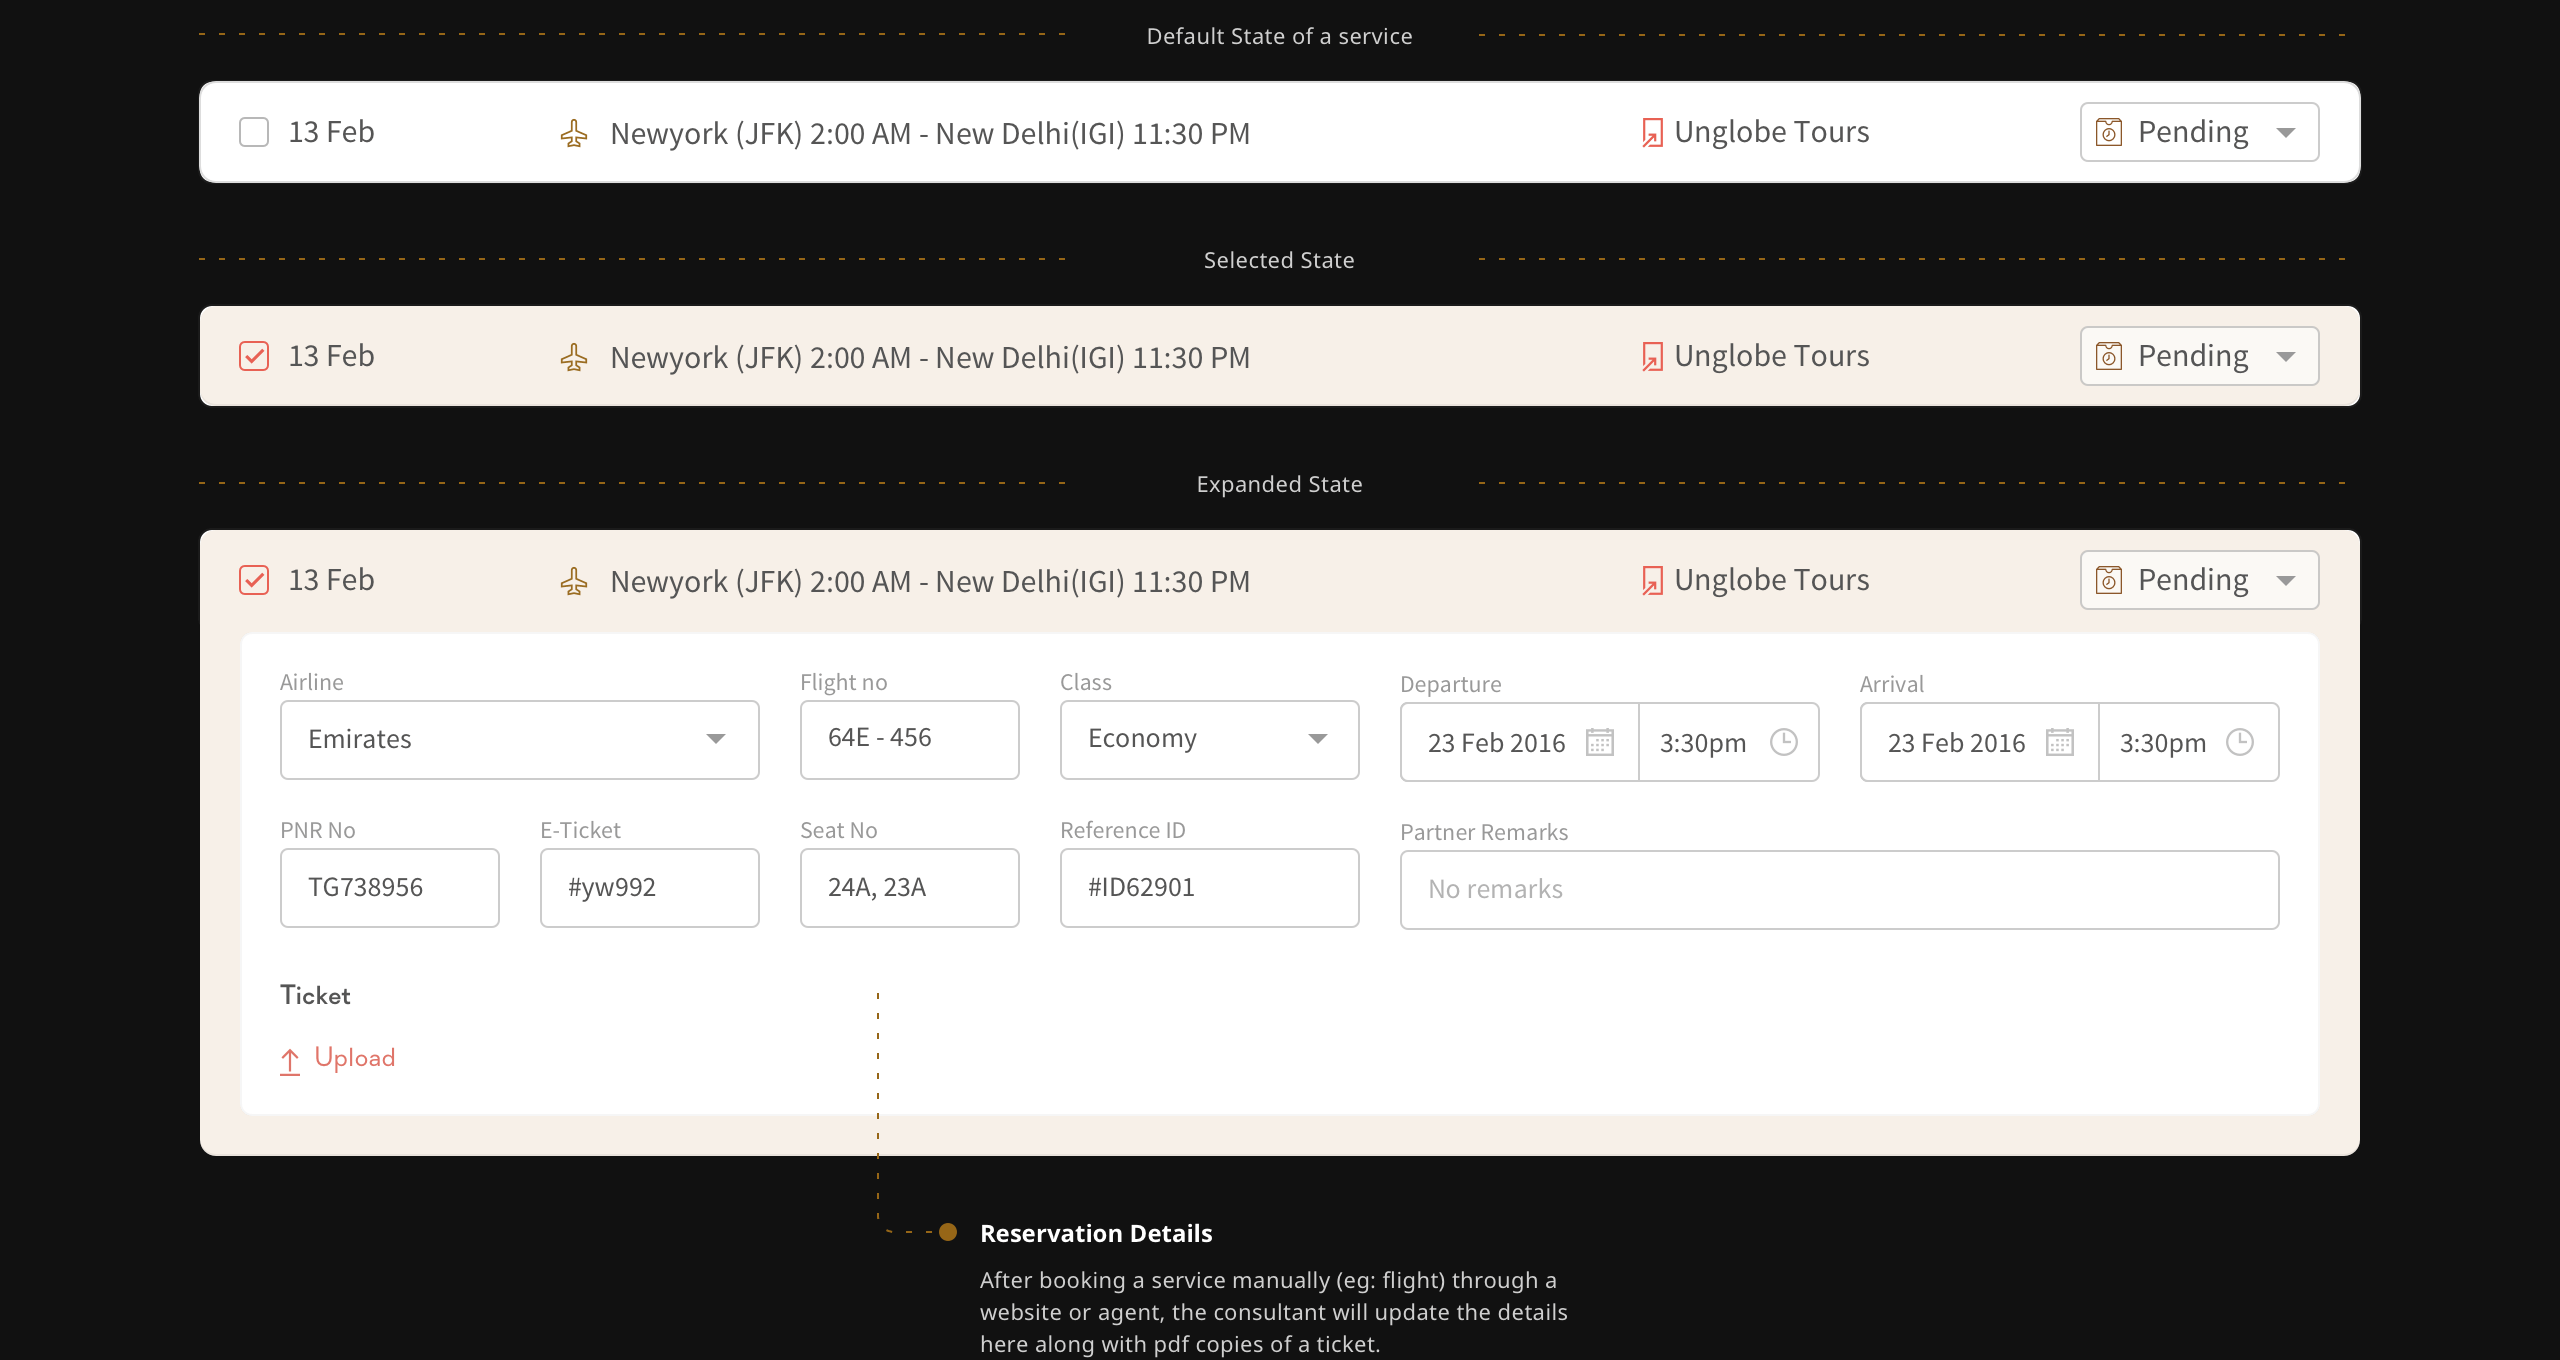The image size is (2560, 1360).
Task: Check the unchecked box in the default state row
Action: [254, 132]
